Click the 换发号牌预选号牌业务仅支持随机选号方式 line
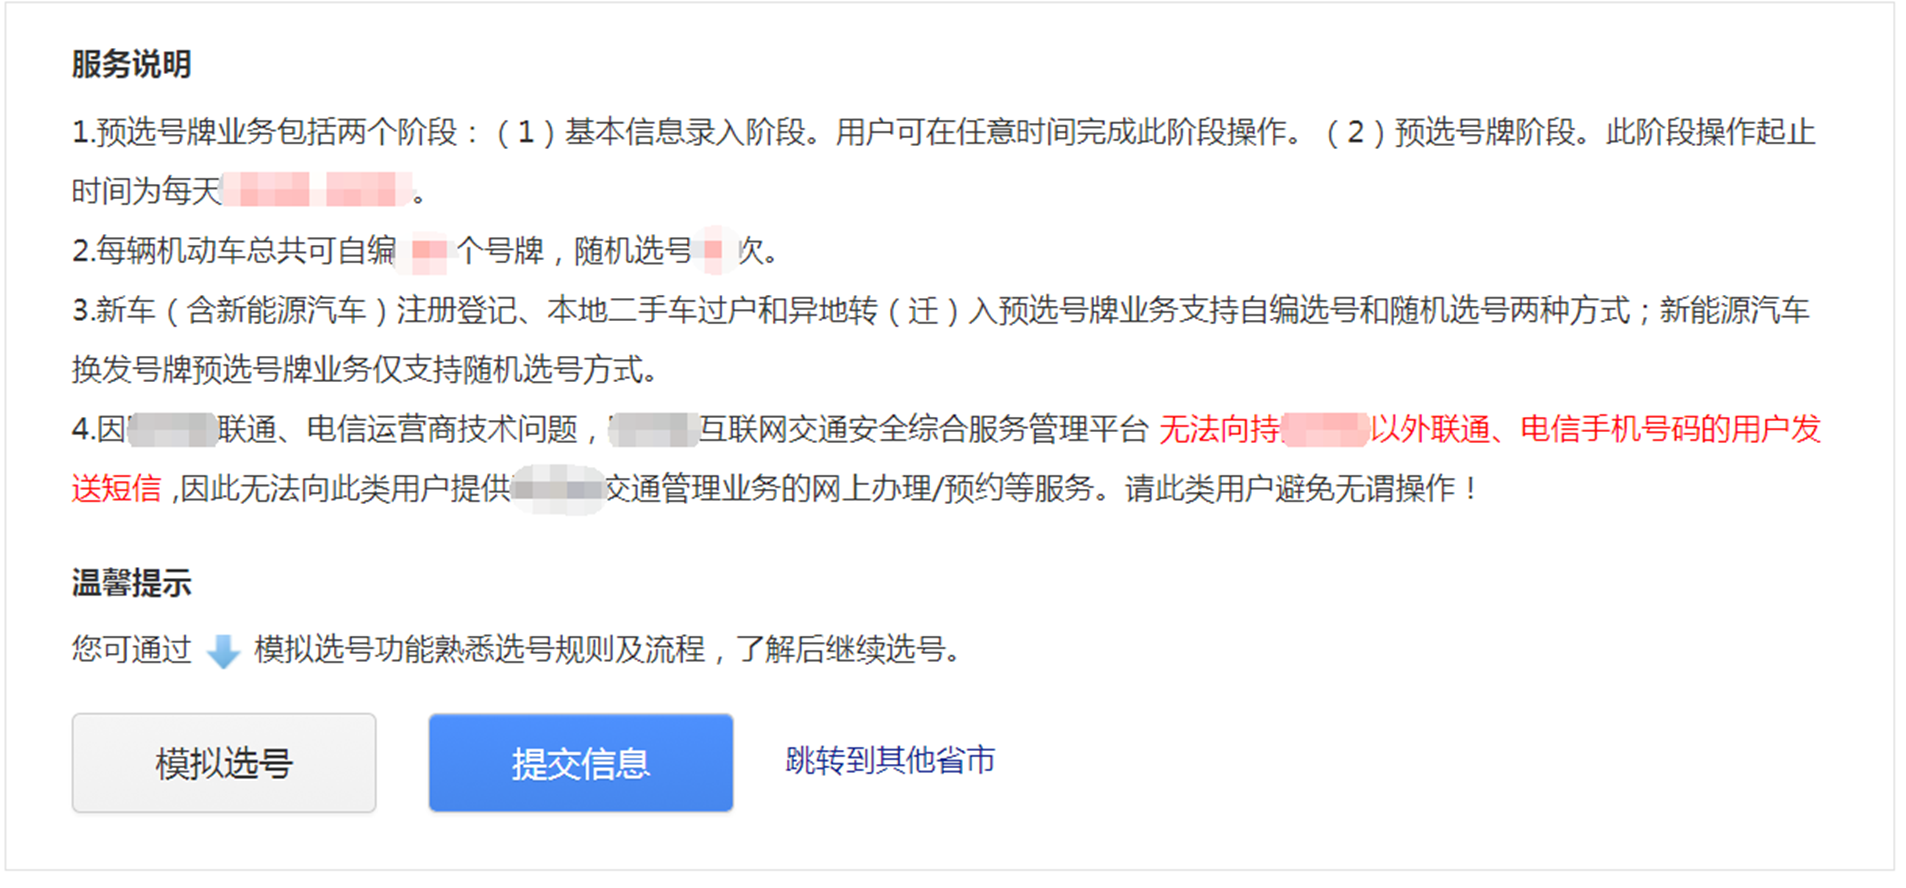The image size is (1906, 888). 365,370
